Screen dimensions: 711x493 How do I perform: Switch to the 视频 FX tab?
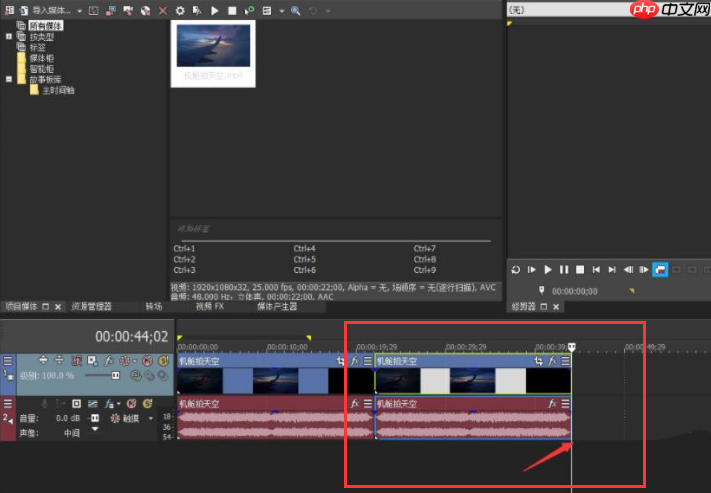tap(209, 306)
